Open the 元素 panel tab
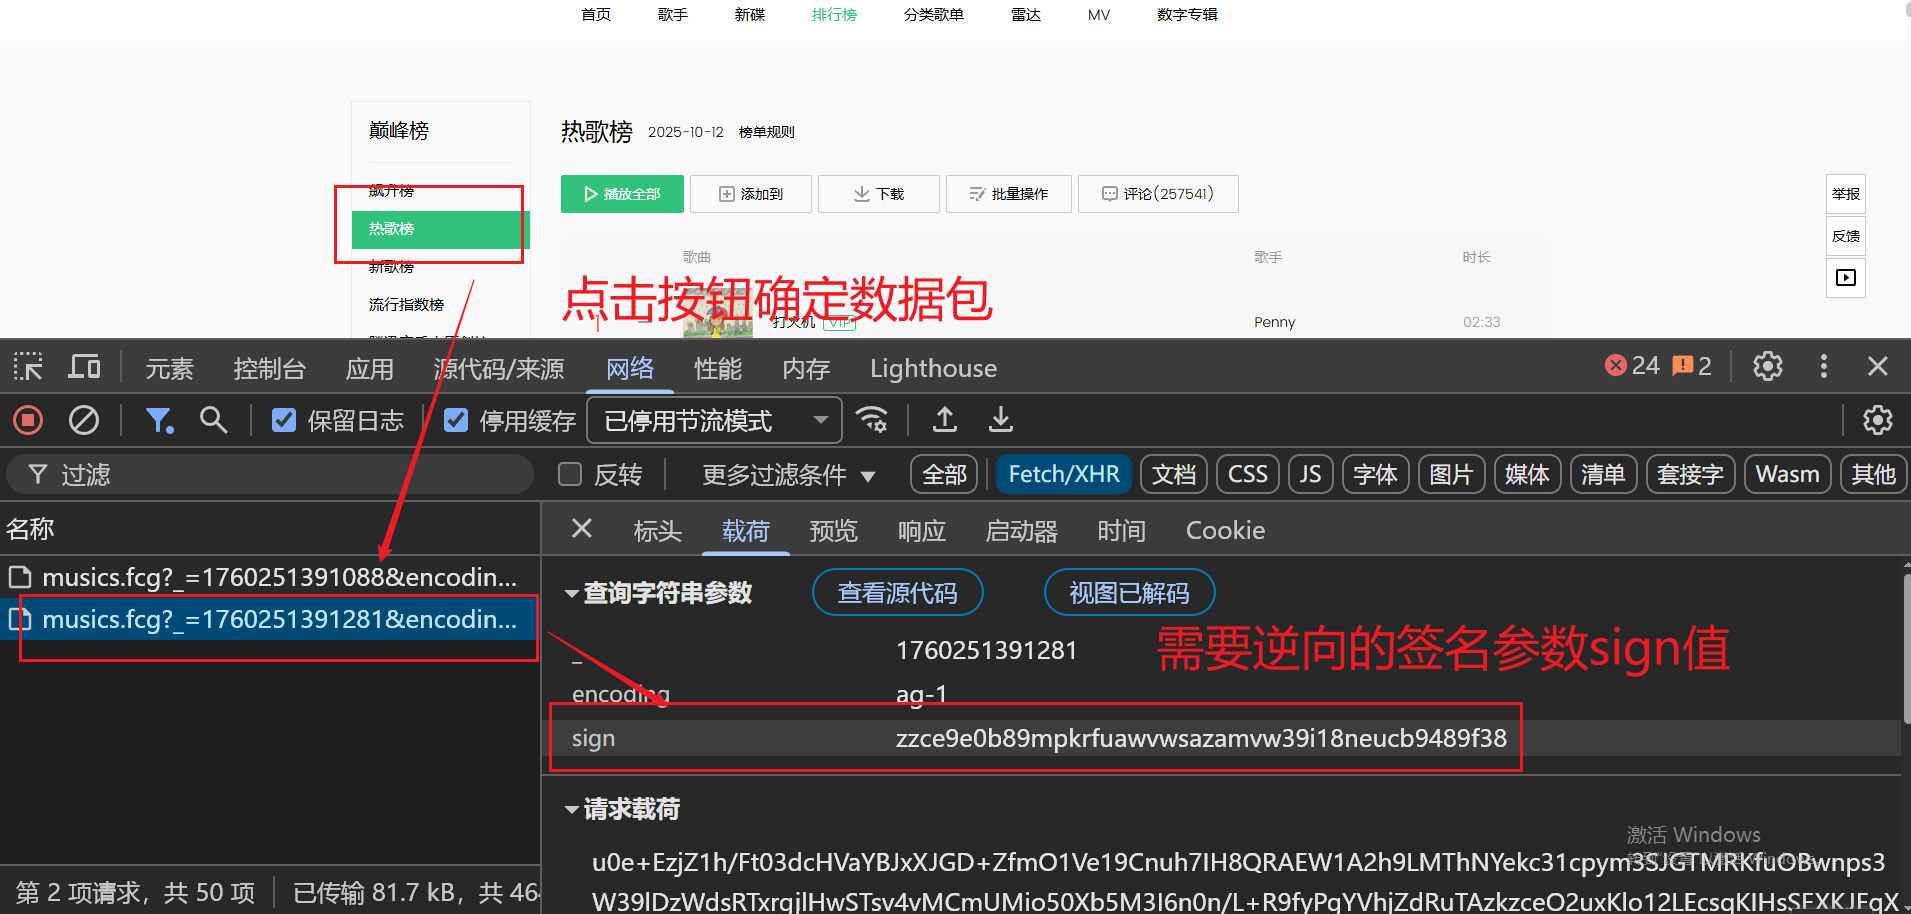Image resolution: width=1911 pixels, height=914 pixels. click(x=169, y=368)
